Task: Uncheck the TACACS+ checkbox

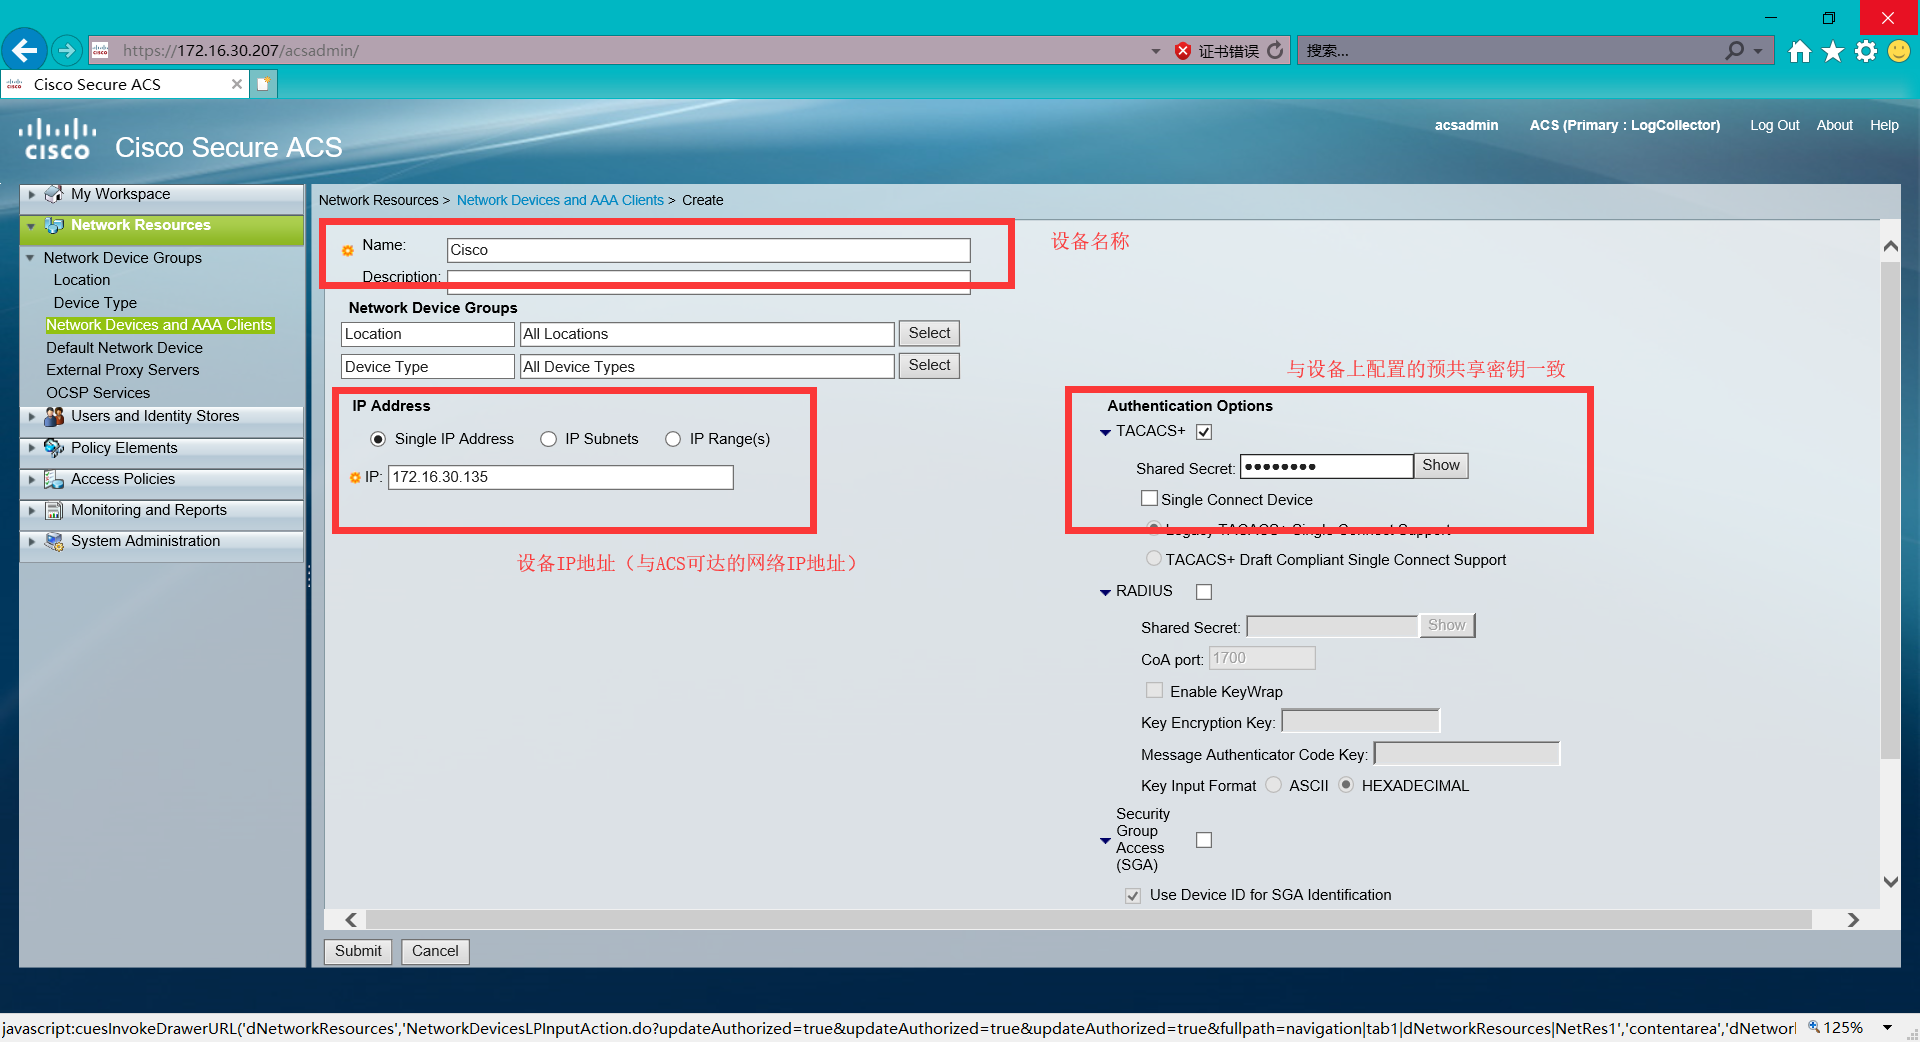Action: click(1204, 432)
